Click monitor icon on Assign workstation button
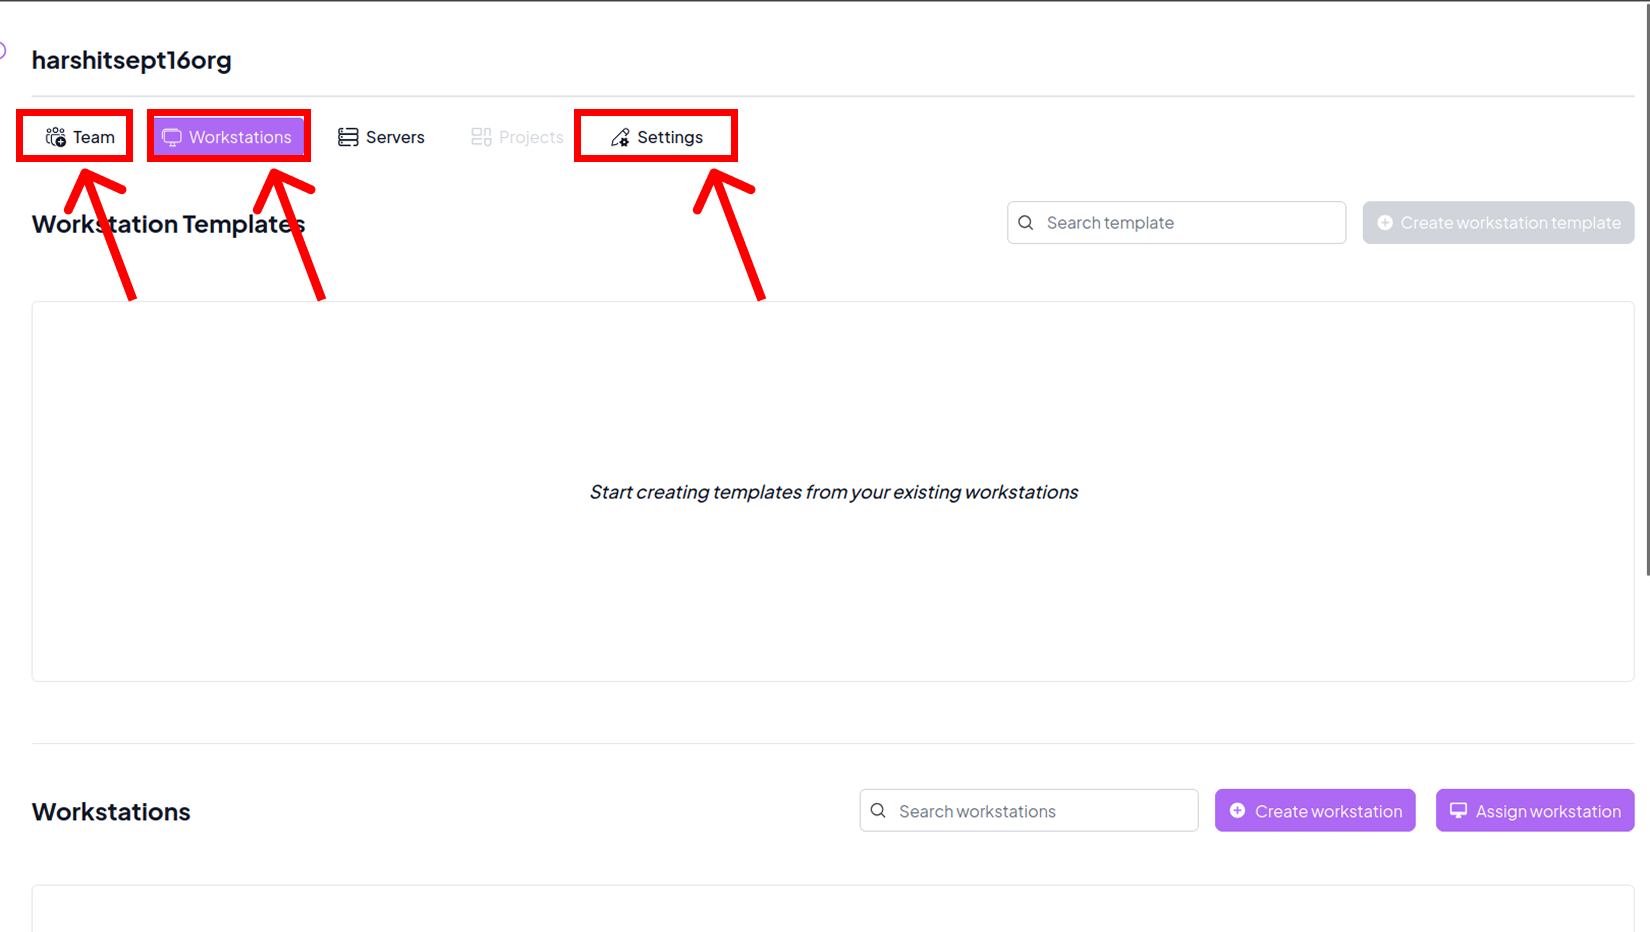This screenshot has width=1650, height=932. [x=1458, y=811]
